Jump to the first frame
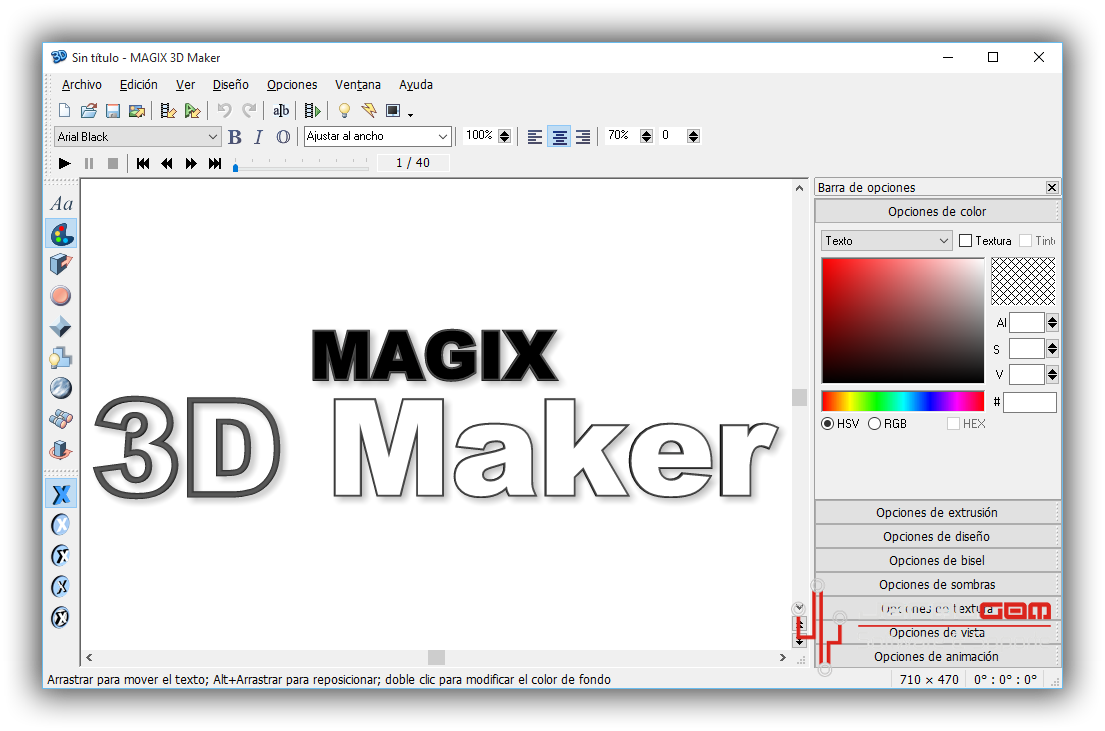The image size is (1105, 731). pos(143,164)
